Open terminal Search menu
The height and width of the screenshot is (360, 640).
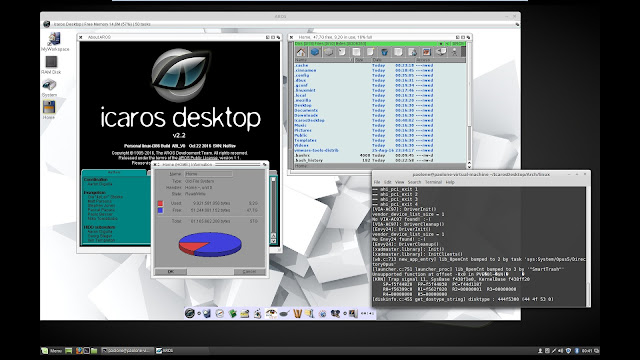click(x=414, y=182)
